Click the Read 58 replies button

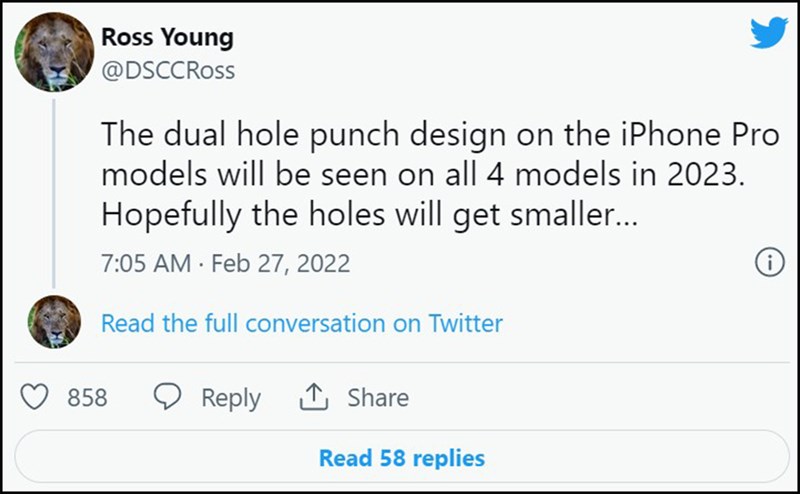pos(402,457)
